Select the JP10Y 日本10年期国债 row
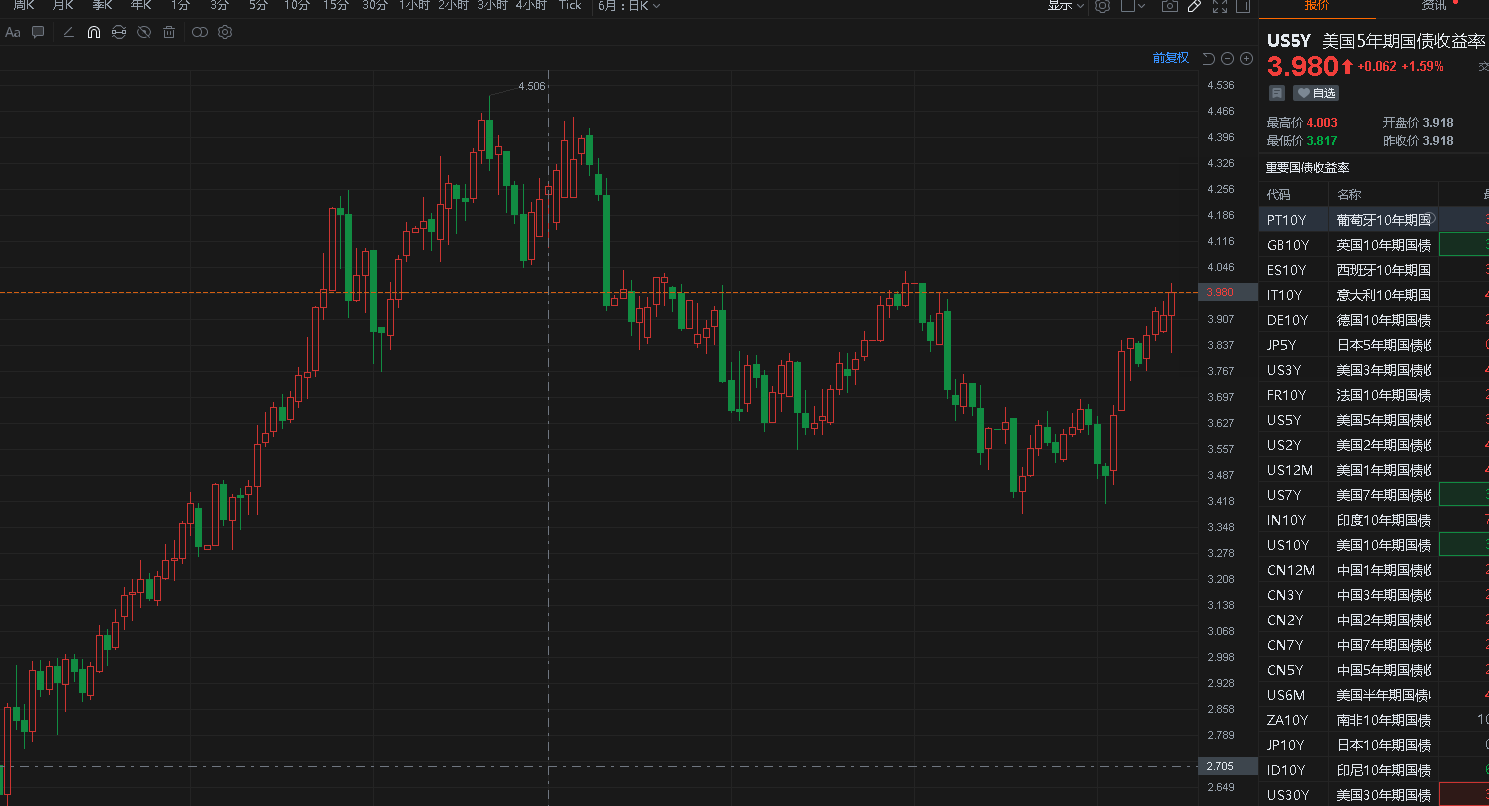Screen dimensions: 1489x806 tap(1374, 744)
